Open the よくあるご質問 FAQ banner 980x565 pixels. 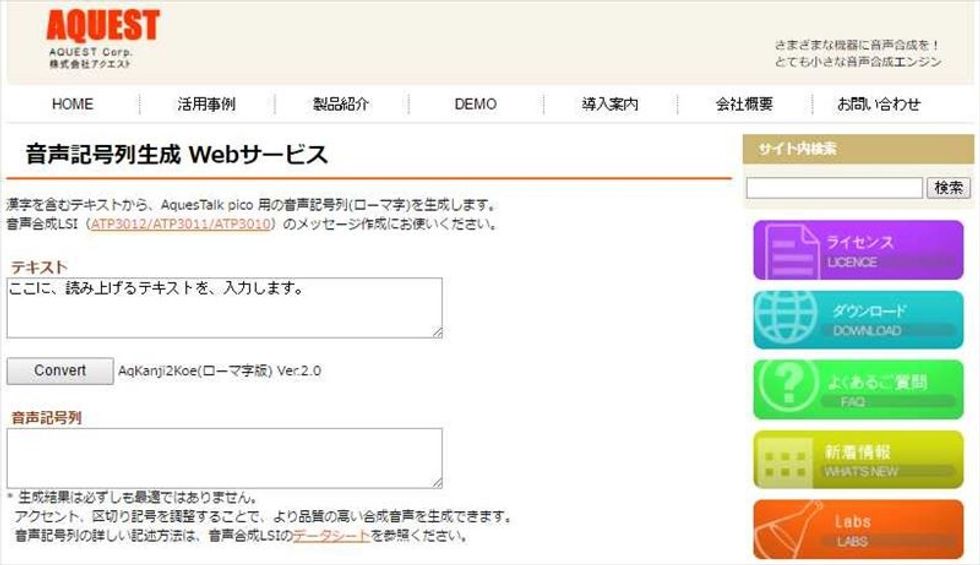858,389
